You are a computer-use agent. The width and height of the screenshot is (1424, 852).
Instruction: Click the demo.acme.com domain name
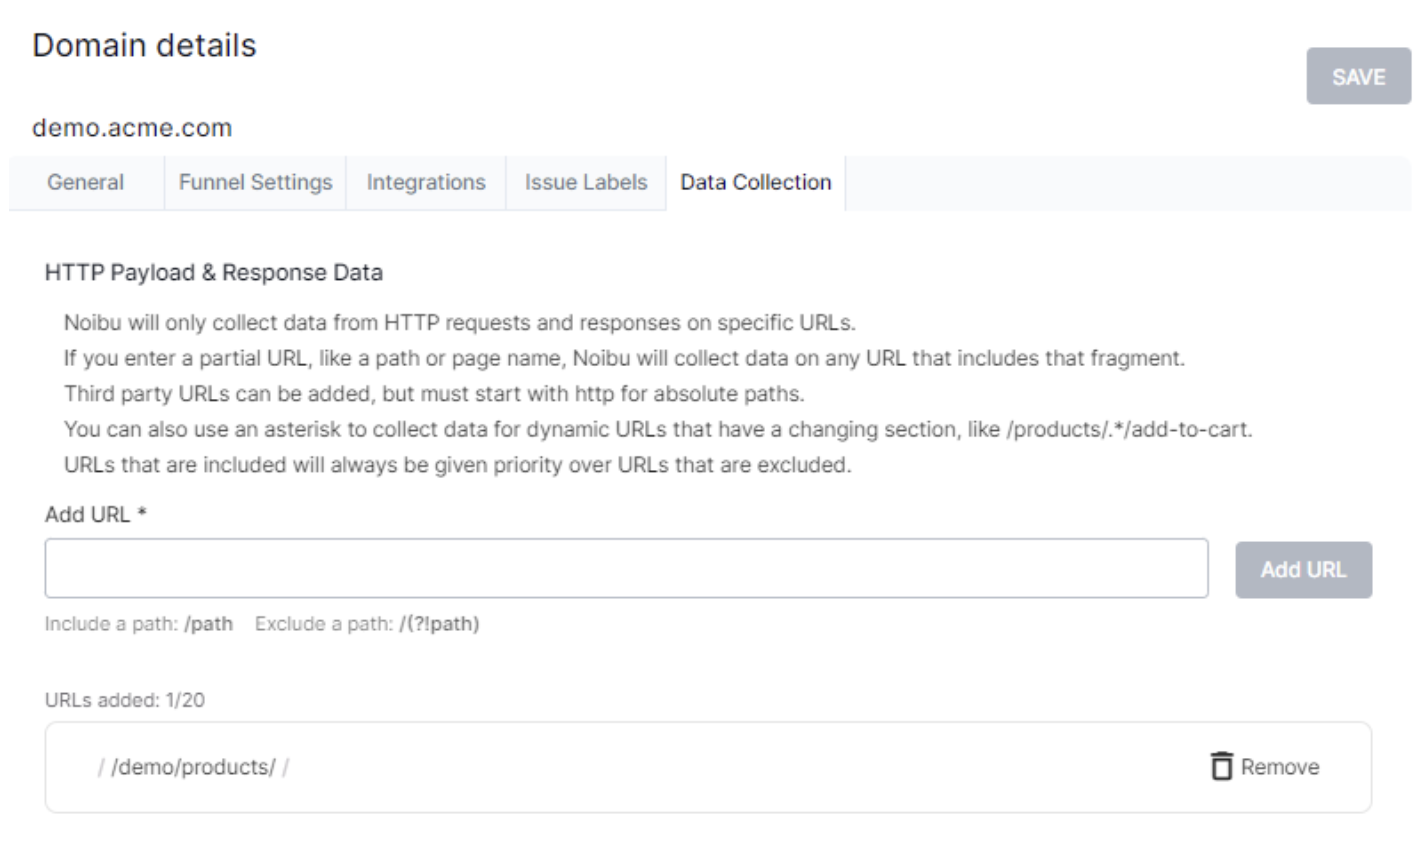pyautogui.click(x=132, y=128)
